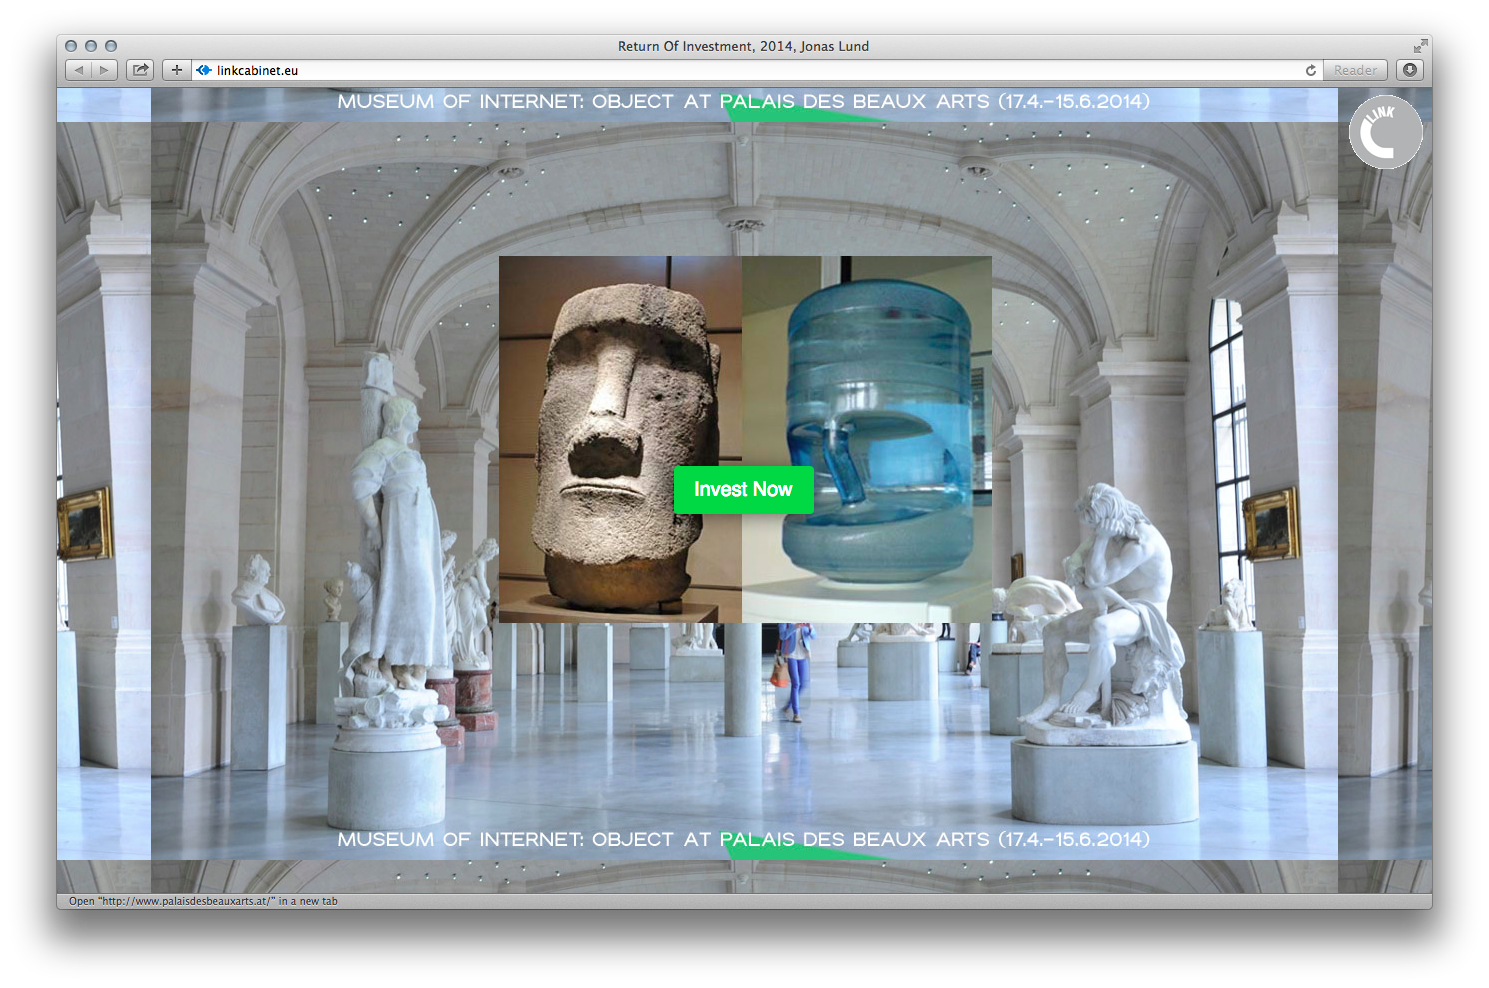
Task: Click the plus add bookmark button
Action: click(176, 70)
